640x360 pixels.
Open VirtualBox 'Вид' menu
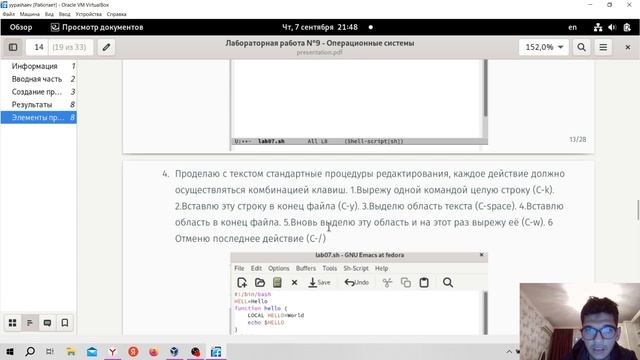49,14
